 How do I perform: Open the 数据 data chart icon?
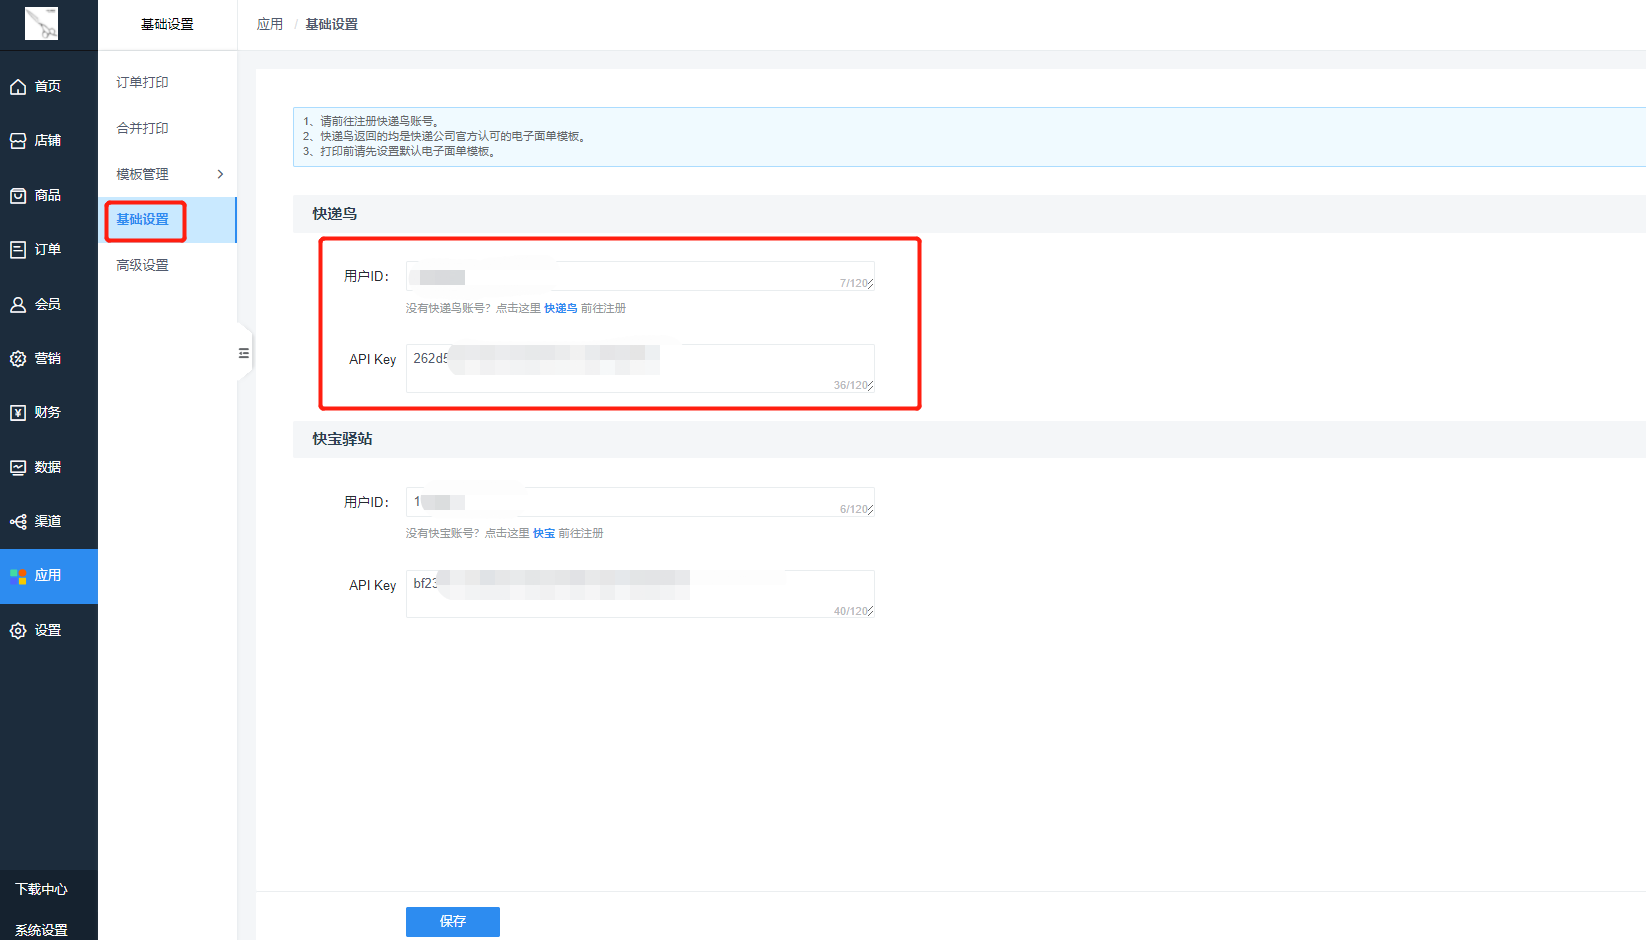18,468
